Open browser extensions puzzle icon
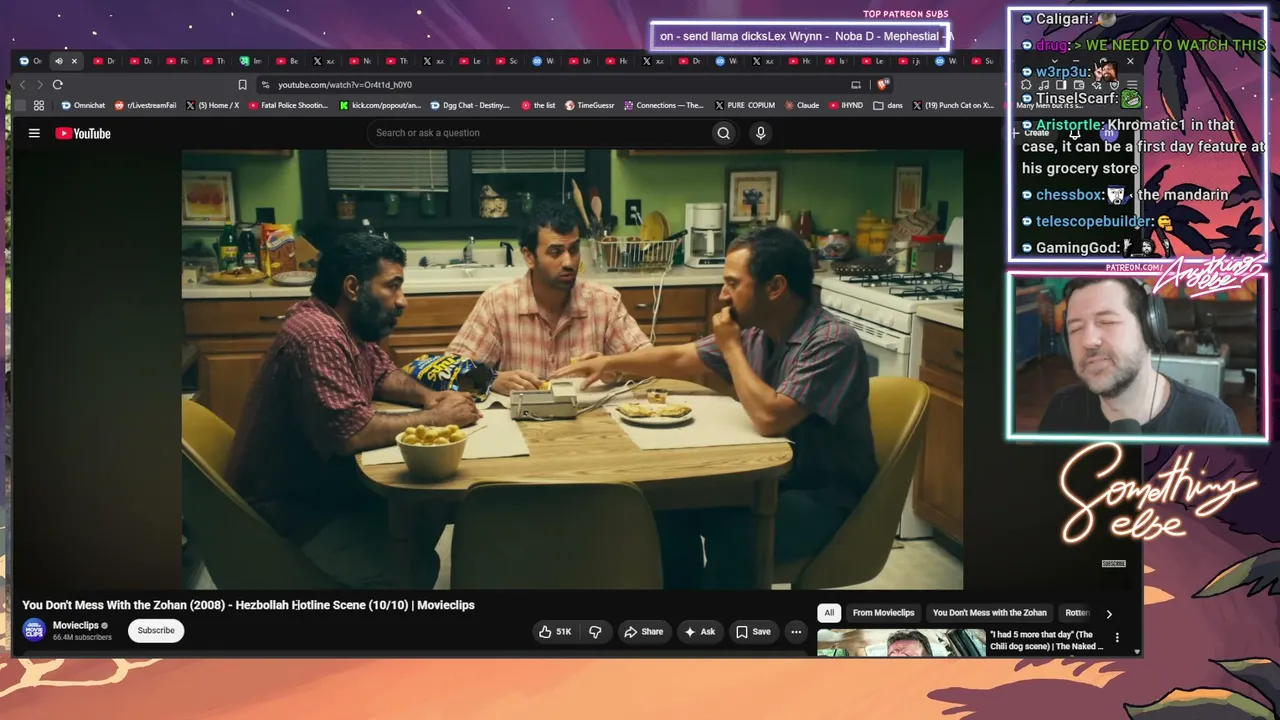Screen dimensions: 1280x720 coord(1025,85)
